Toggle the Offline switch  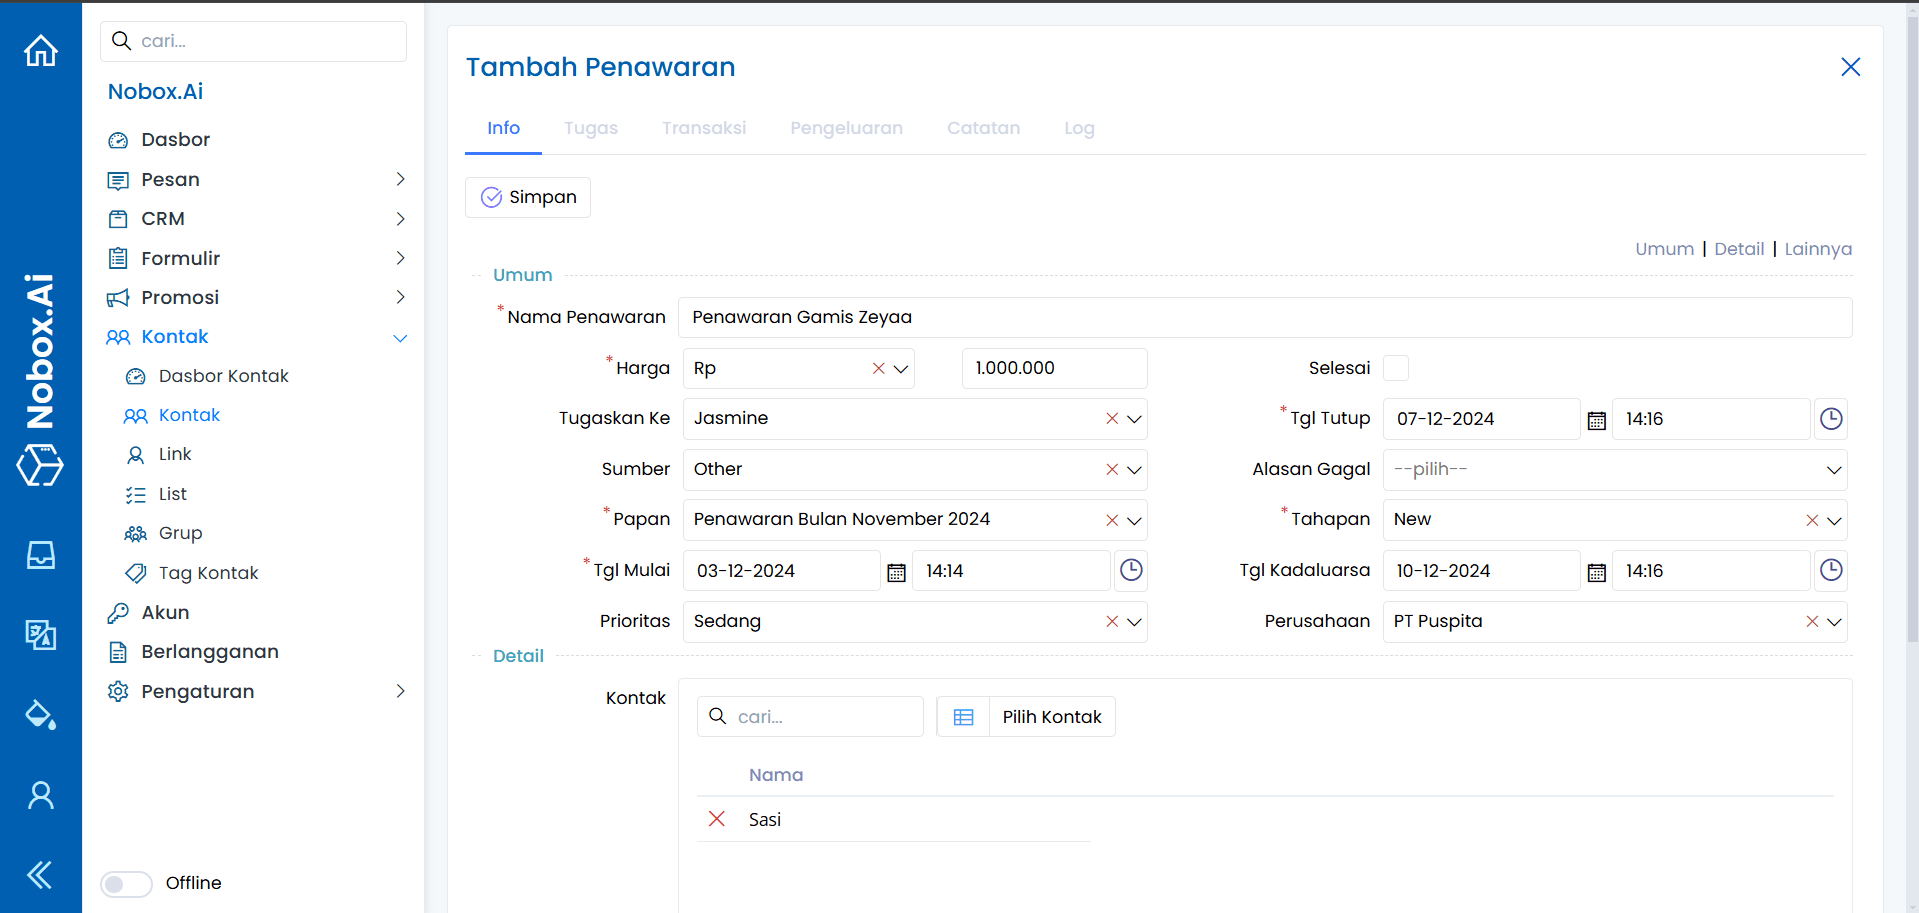pyautogui.click(x=126, y=884)
